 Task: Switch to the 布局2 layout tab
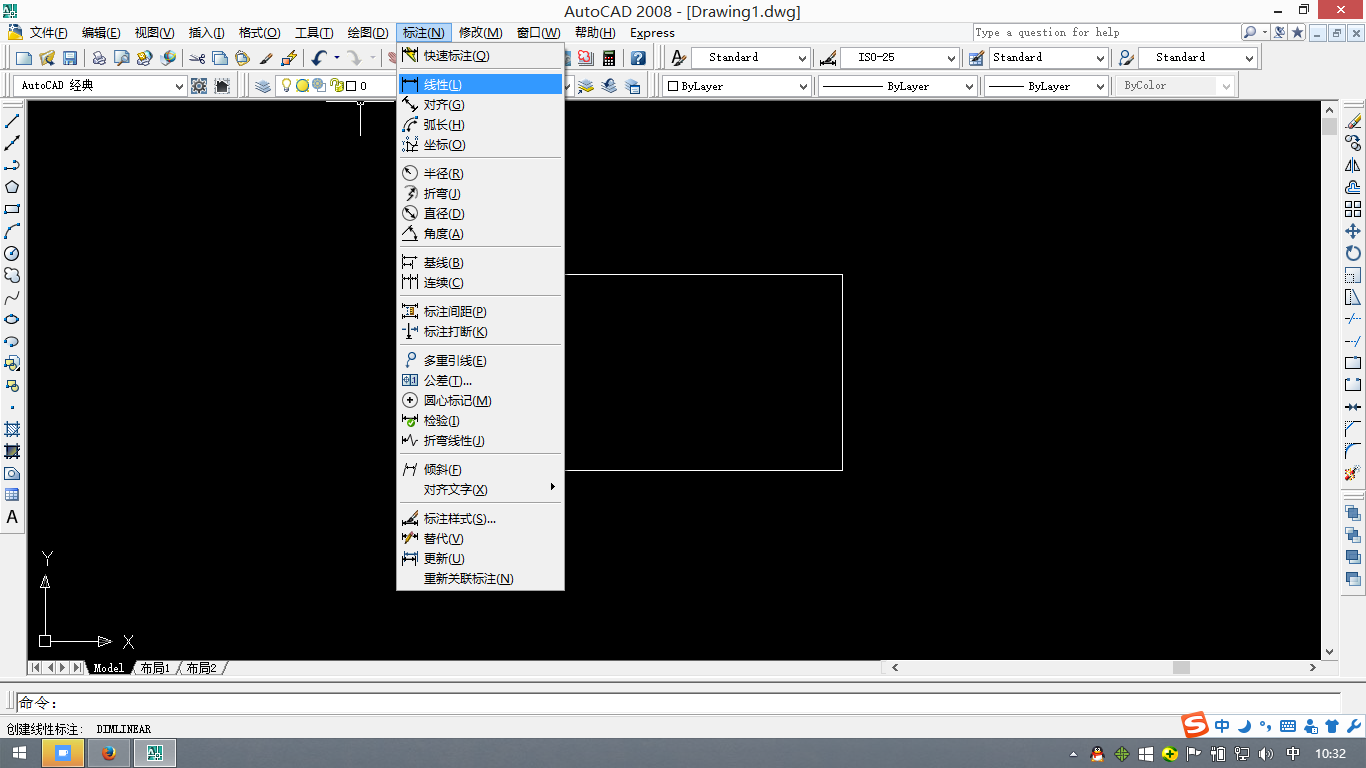click(201, 668)
